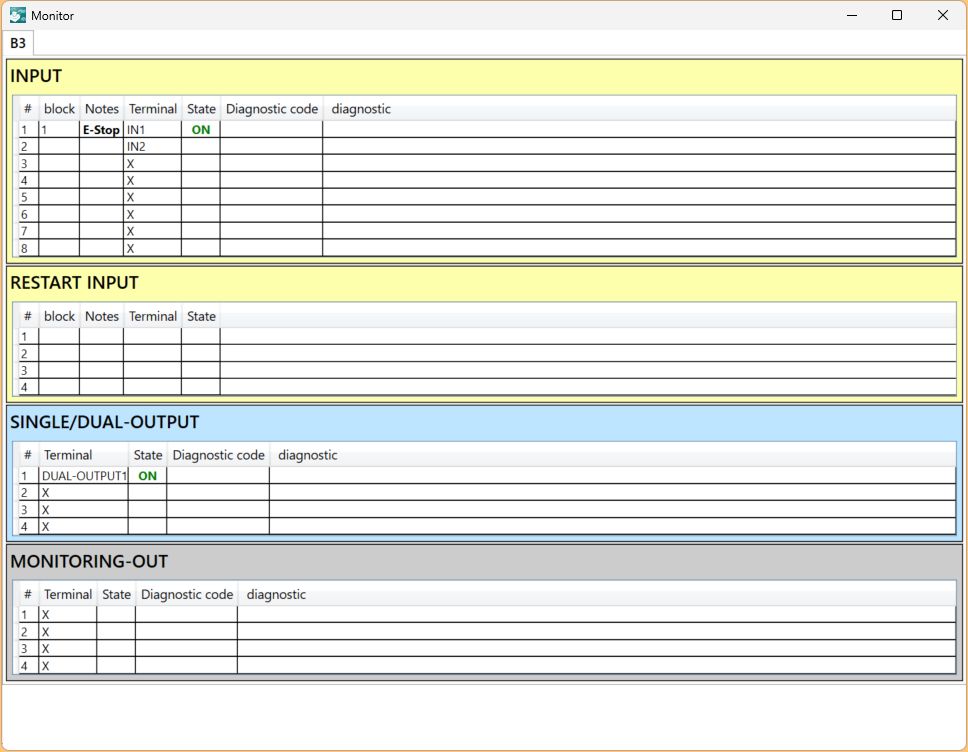This screenshot has width=968, height=752.
Task: Click INPUT table's State column header
Action: click(x=201, y=109)
